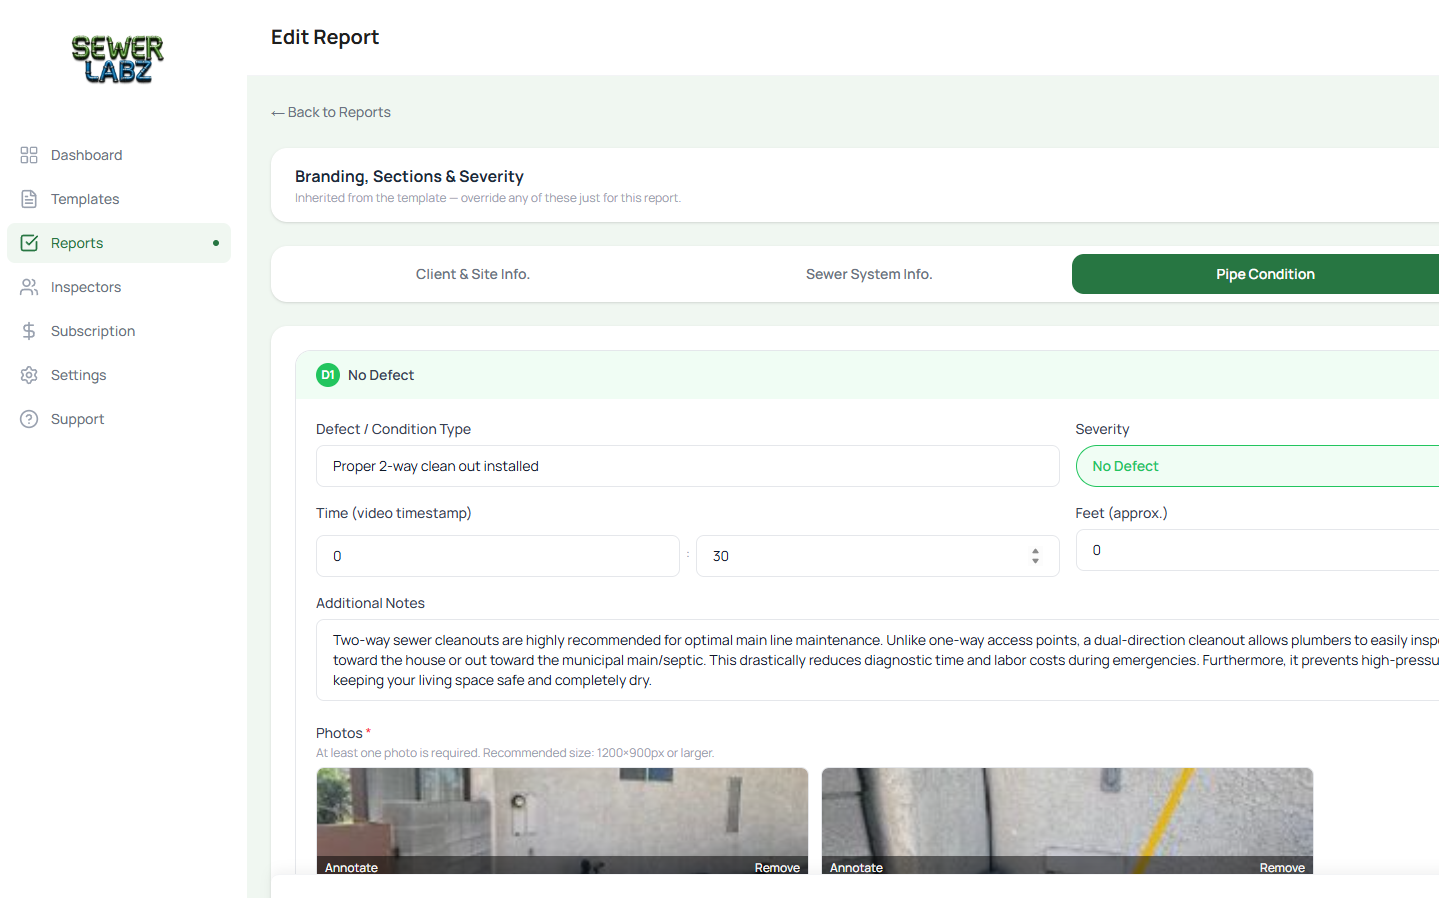Click the Feet (approx.) field
This screenshot has height=898, width=1439.
1257,550
